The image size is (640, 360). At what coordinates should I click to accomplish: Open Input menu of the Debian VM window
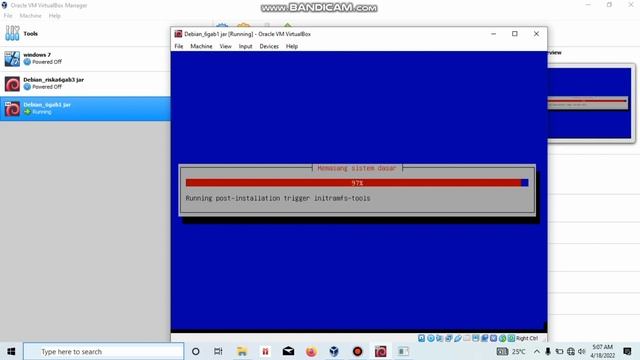point(245,46)
